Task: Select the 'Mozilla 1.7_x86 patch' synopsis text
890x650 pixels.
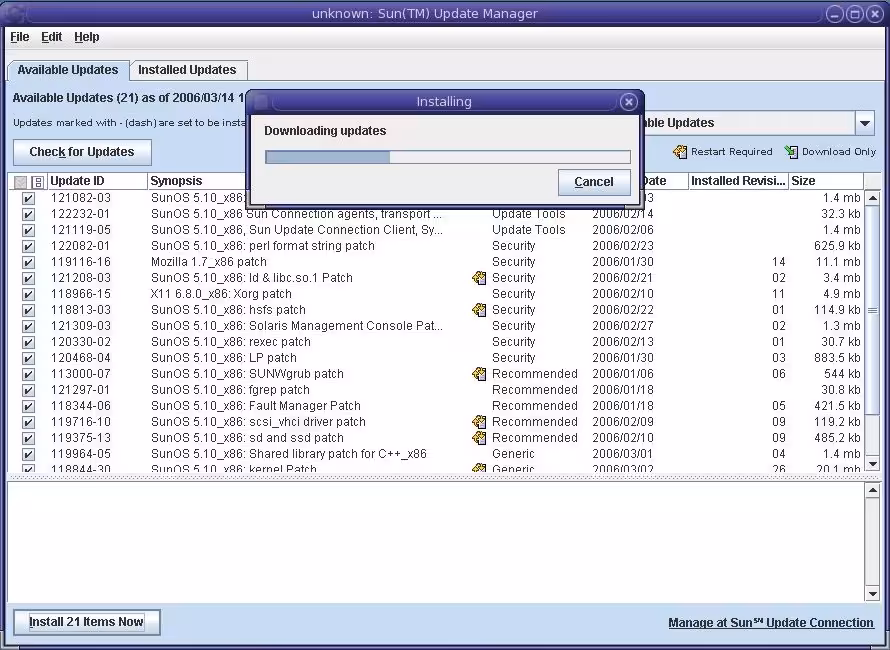Action: click(x=208, y=262)
